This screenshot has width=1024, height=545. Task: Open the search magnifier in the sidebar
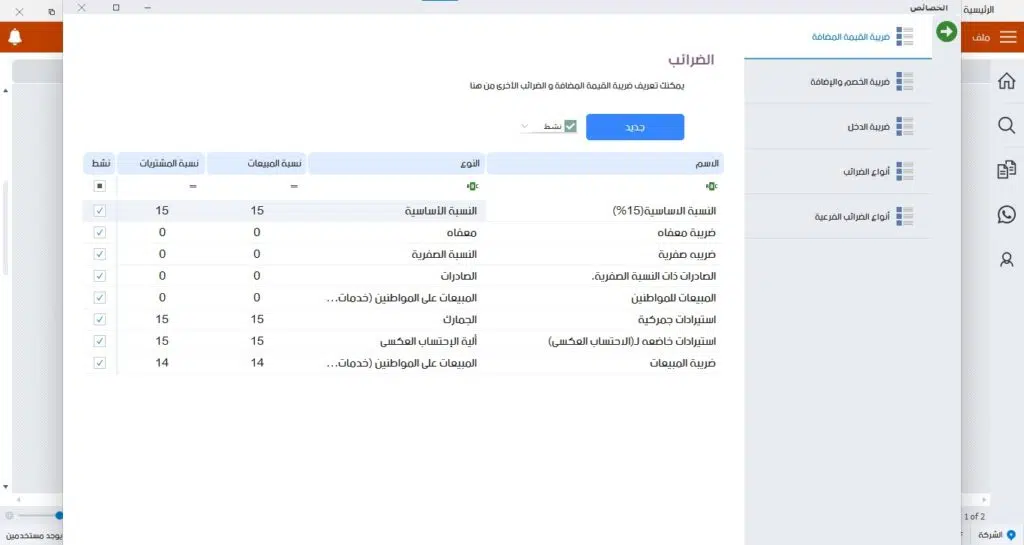[x=1006, y=125]
